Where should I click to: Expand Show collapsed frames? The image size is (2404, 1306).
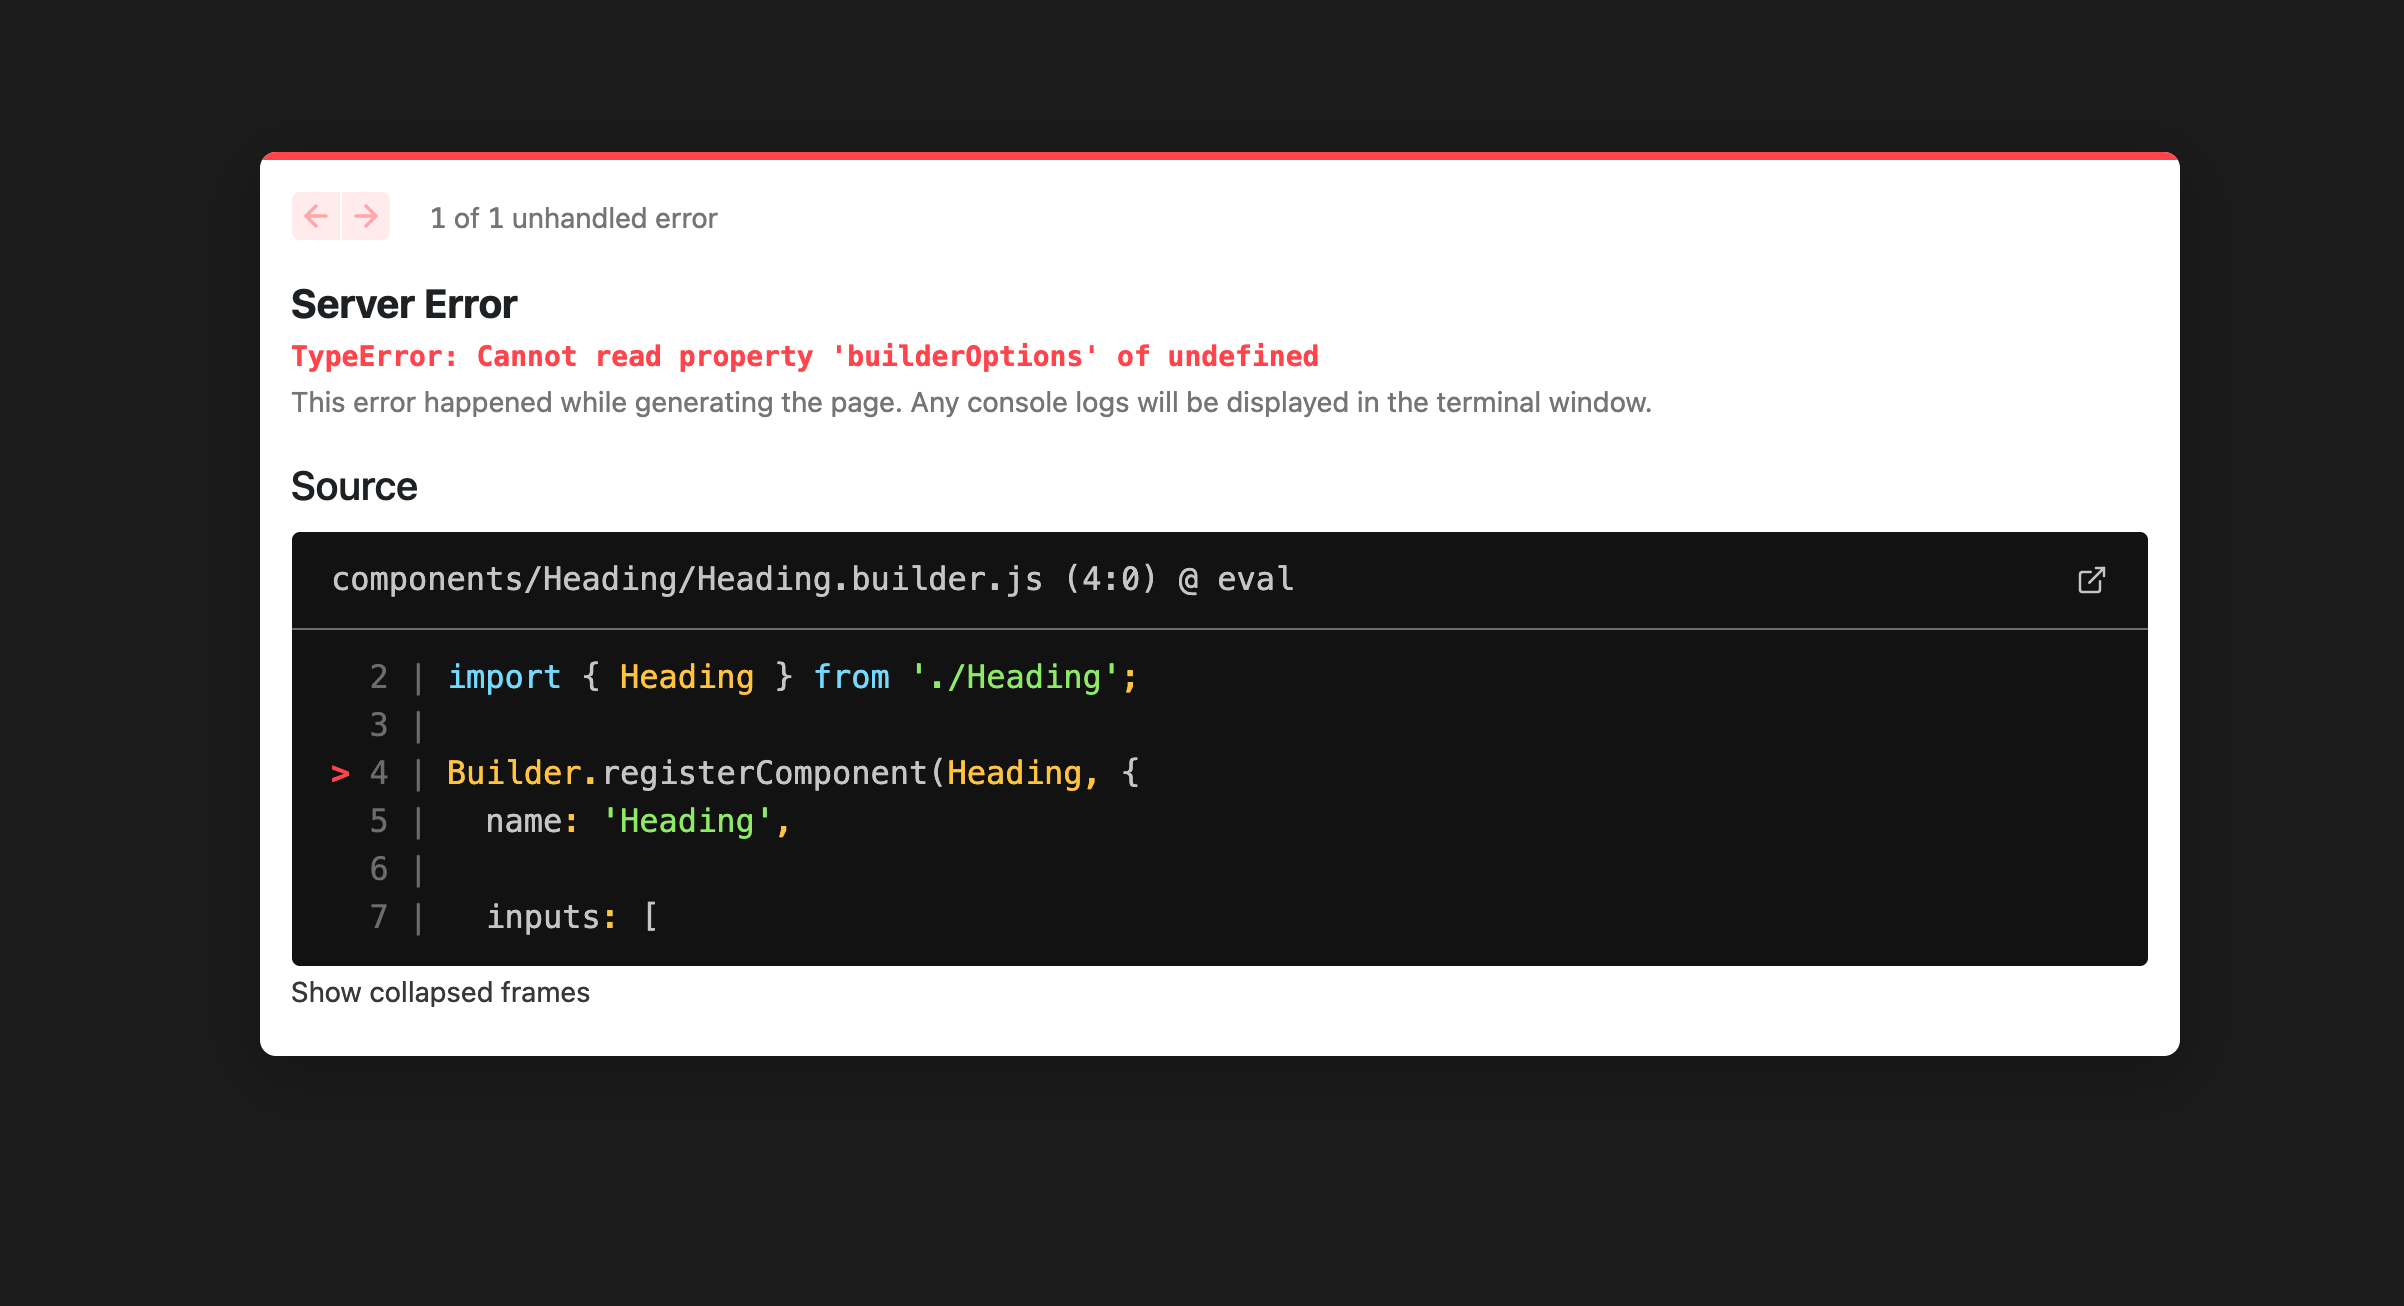440,992
